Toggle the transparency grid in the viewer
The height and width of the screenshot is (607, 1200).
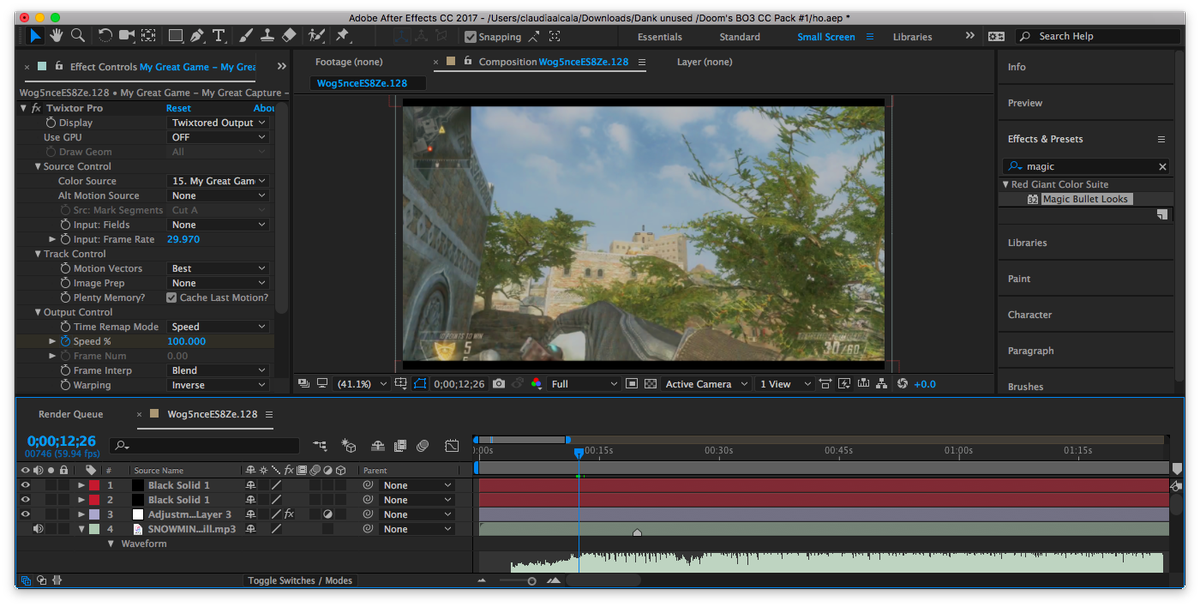[x=650, y=384]
